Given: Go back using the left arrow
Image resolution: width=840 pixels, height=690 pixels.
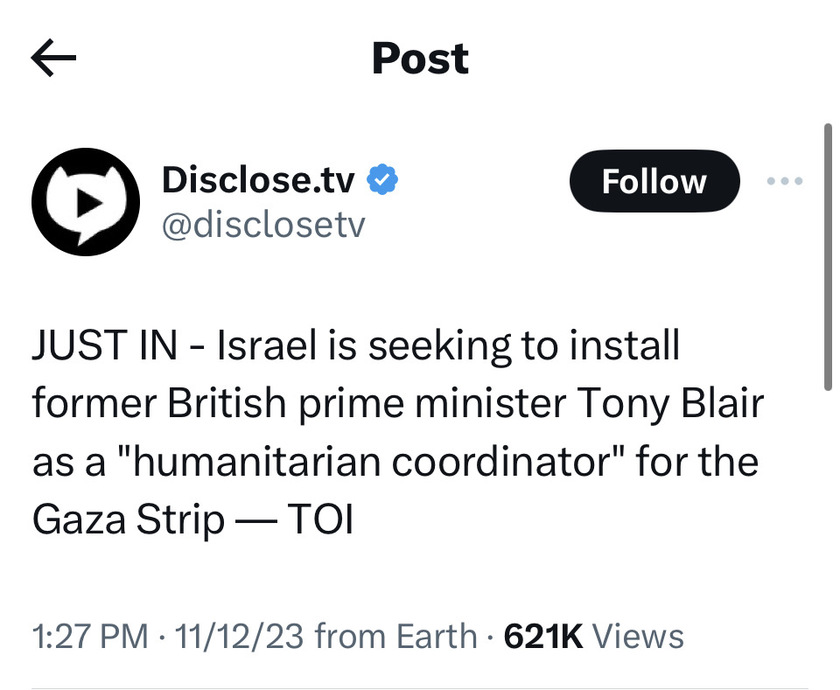Looking at the screenshot, I should click(x=54, y=58).
